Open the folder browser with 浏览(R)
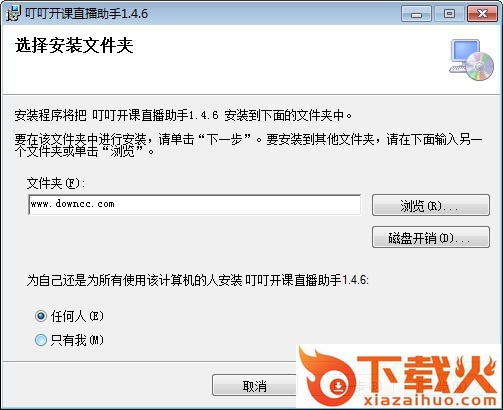503x410 pixels. pos(431,205)
